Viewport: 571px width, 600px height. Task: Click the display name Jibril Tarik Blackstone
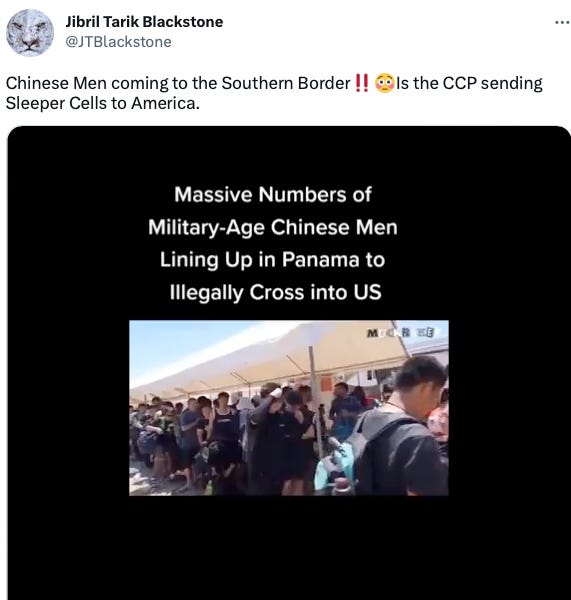(x=144, y=22)
